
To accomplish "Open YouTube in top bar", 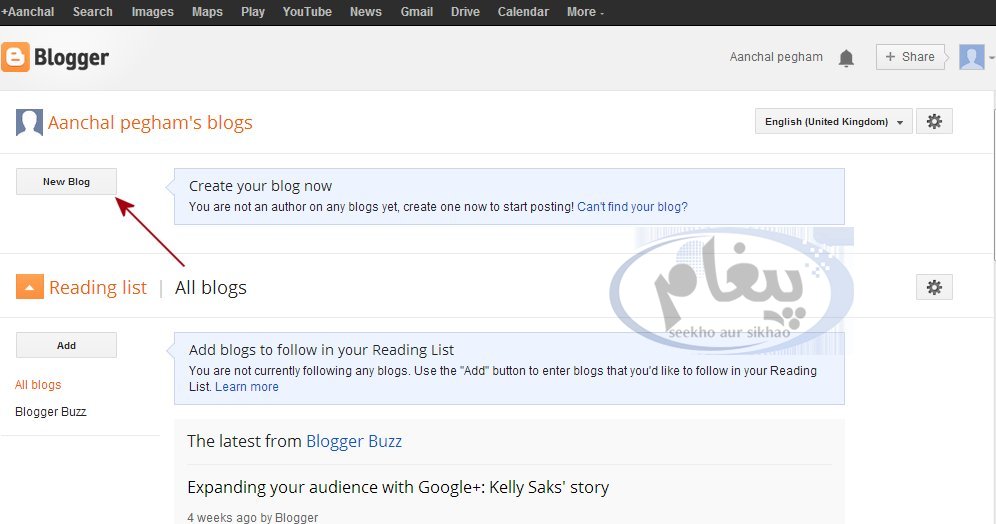I will [307, 11].
